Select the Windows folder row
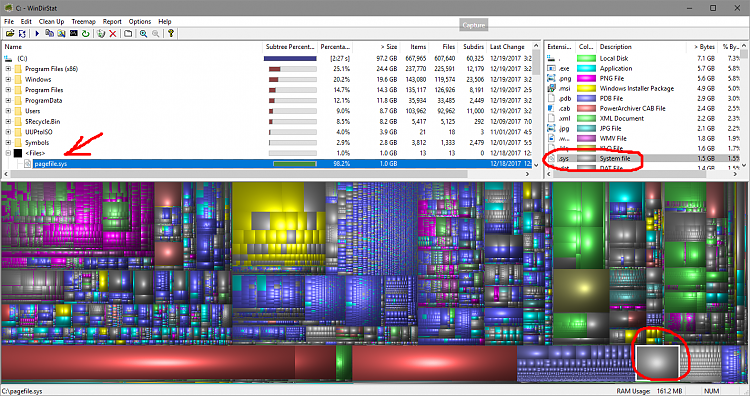This screenshot has width=750, height=396. click(x=268, y=79)
